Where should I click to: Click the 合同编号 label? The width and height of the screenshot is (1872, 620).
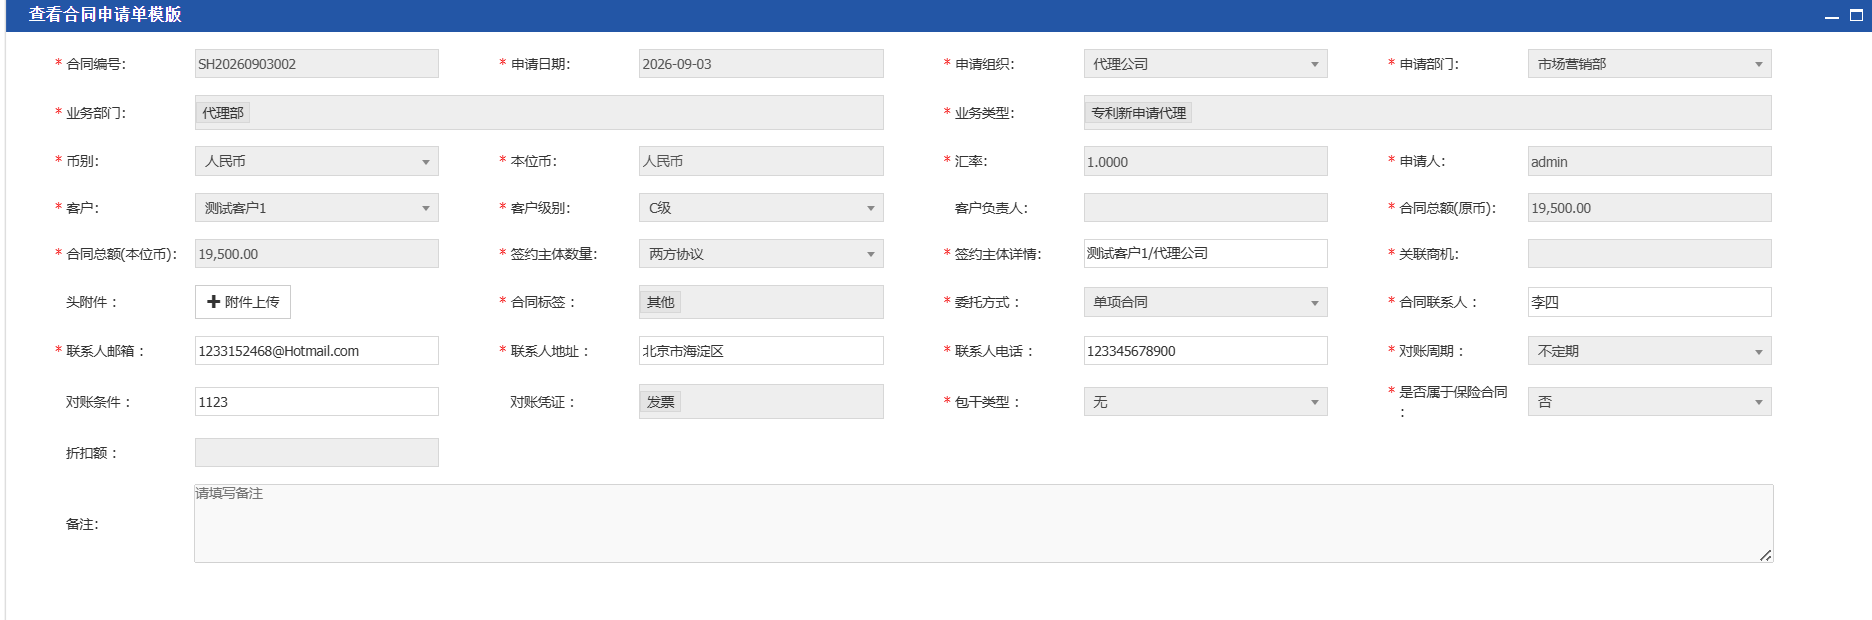pos(96,64)
